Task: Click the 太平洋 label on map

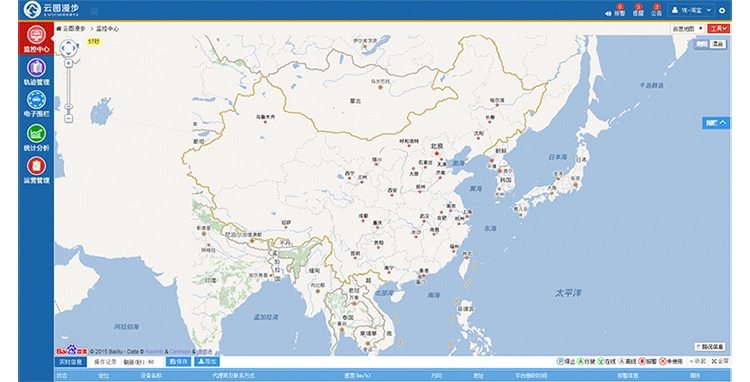Action: tap(568, 293)
